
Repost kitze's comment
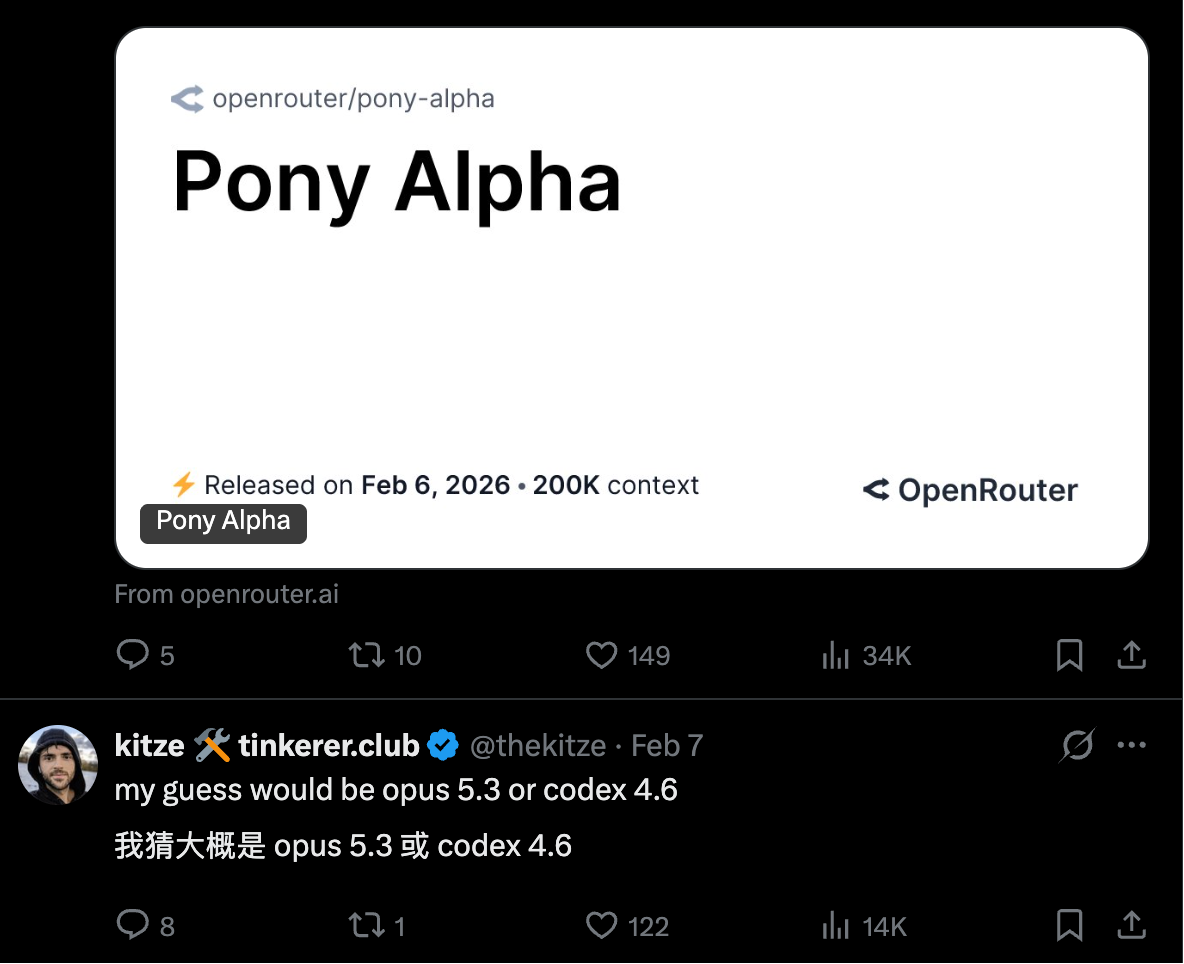tap(366, 925)
